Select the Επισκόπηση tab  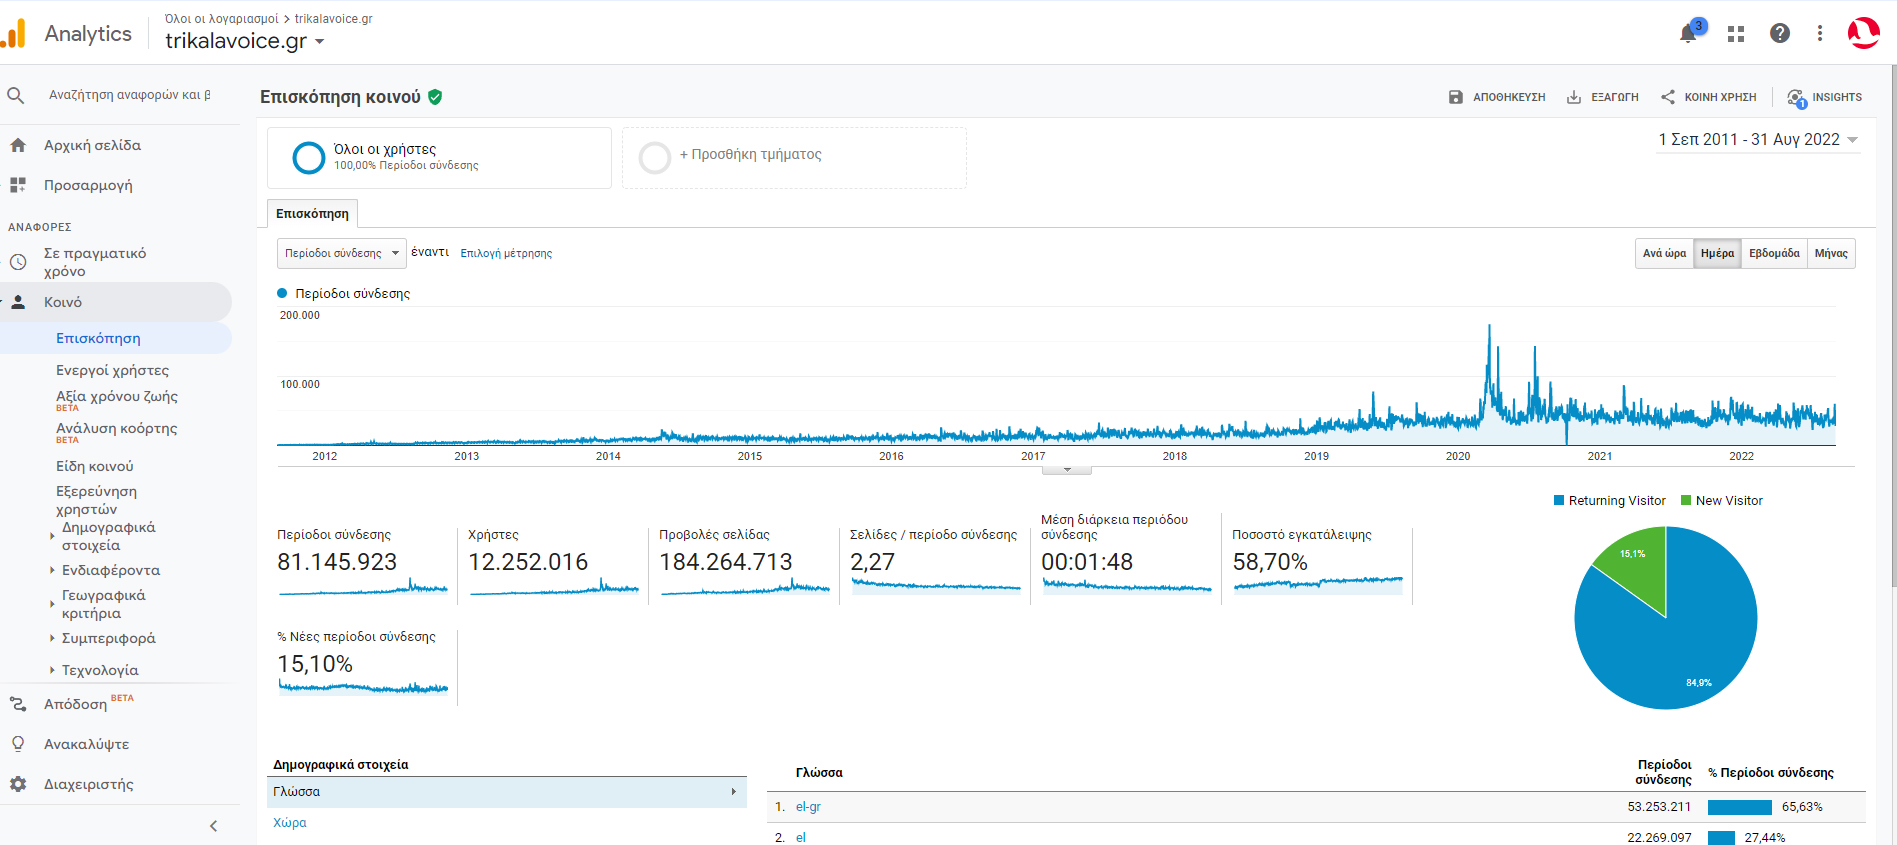click(312, 214)
